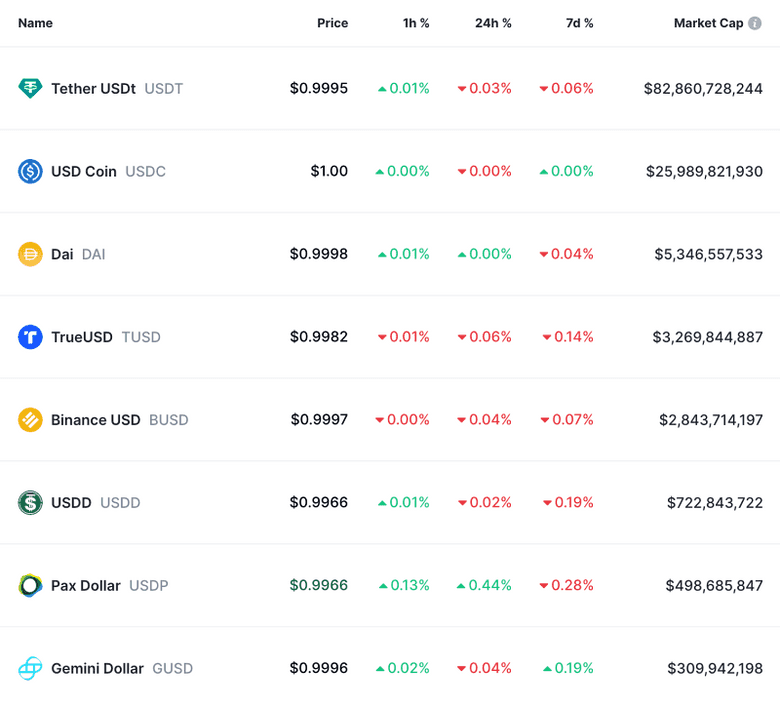Click the Gemini Dollar name link
This screenshot has height=707, width=780.
click(x=97, y=668)
